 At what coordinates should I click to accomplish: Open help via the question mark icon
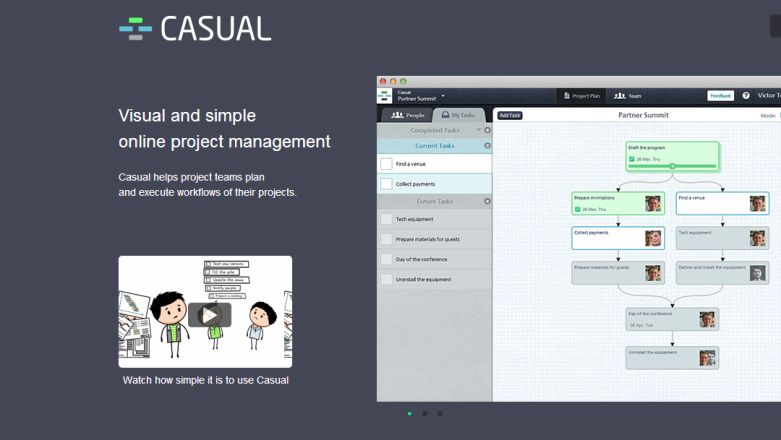point(746,96)
